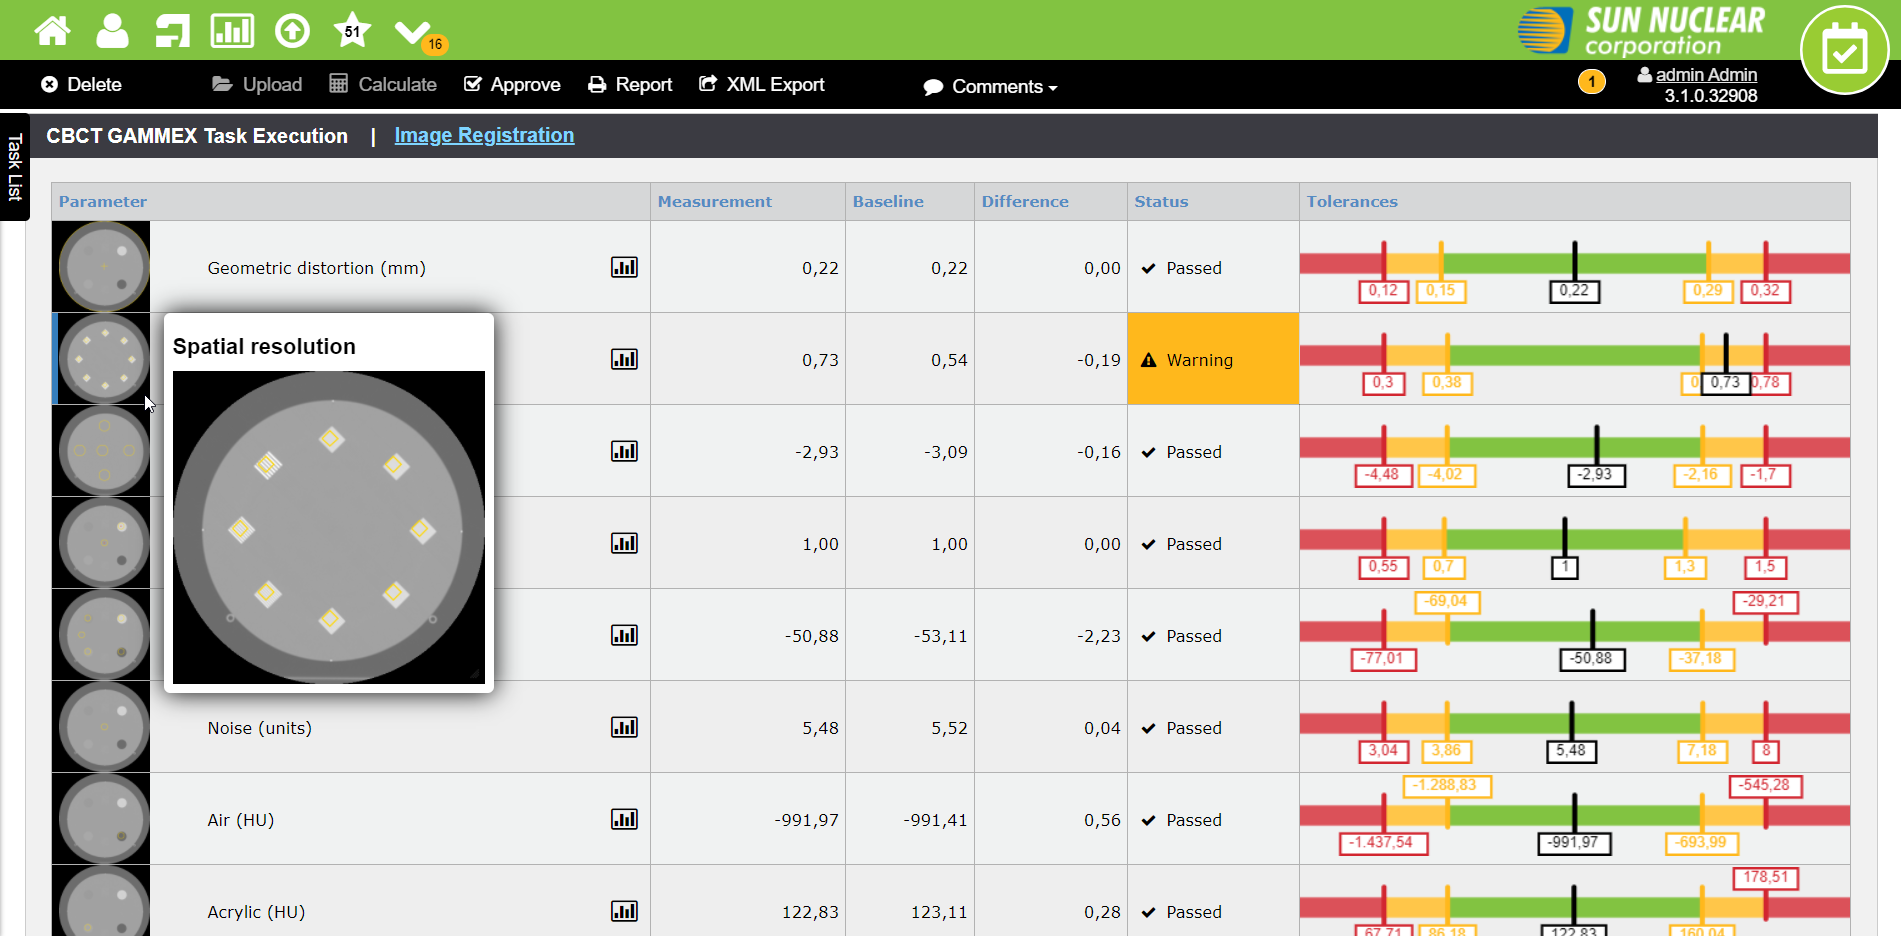This screenshot has width=1901, height=936.
Task: Click the enlarged Spatial resolution preview image
Action: coord(329,527)
